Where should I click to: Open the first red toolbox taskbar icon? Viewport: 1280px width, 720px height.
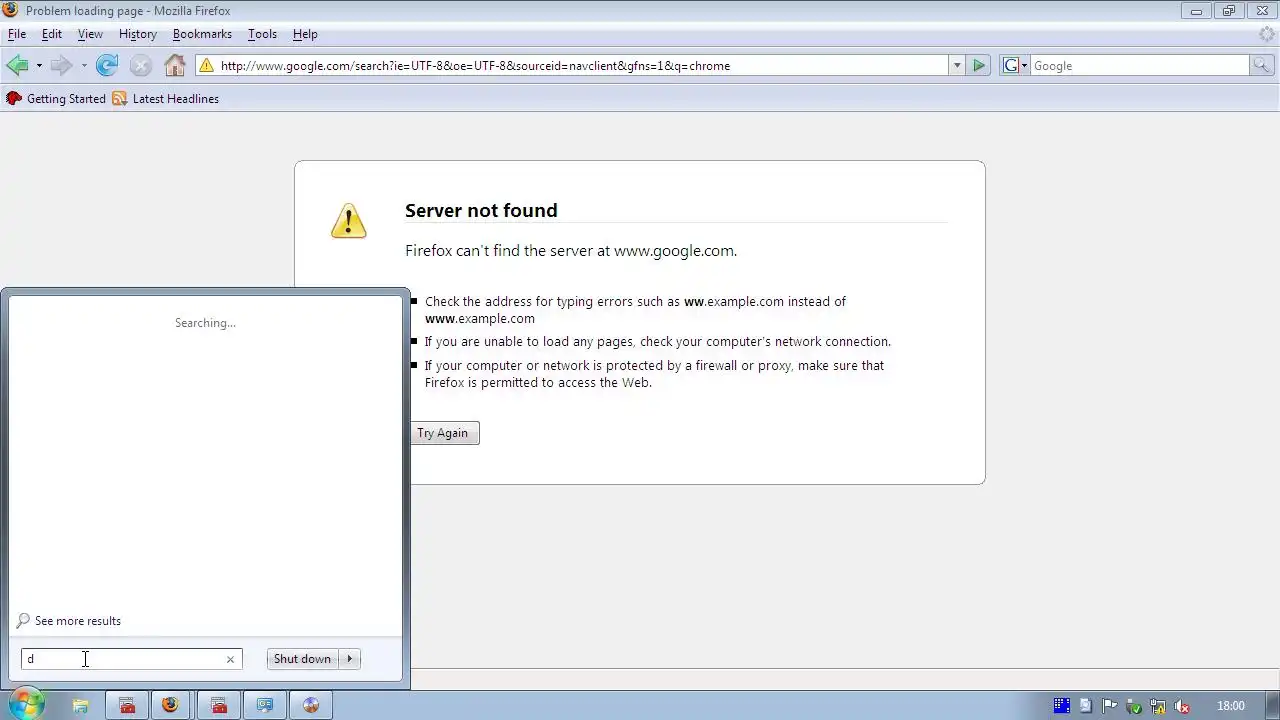127,705
